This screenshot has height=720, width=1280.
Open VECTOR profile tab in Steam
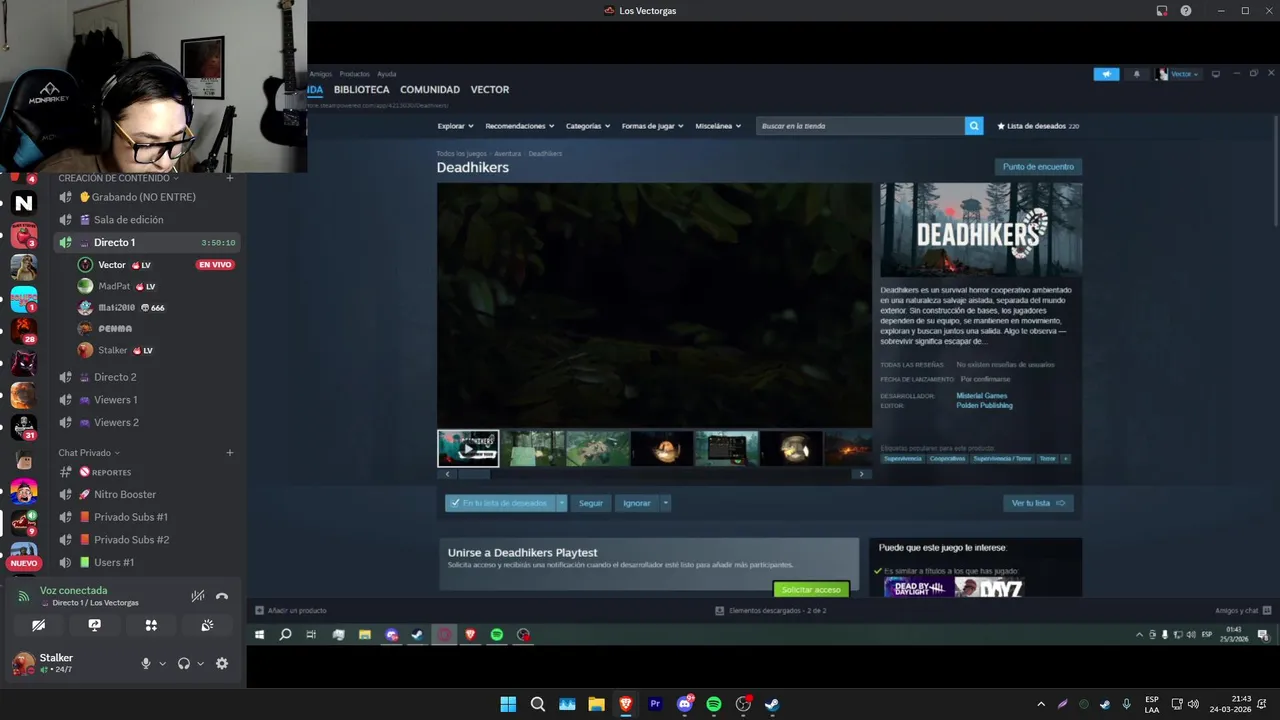(490, 90)
